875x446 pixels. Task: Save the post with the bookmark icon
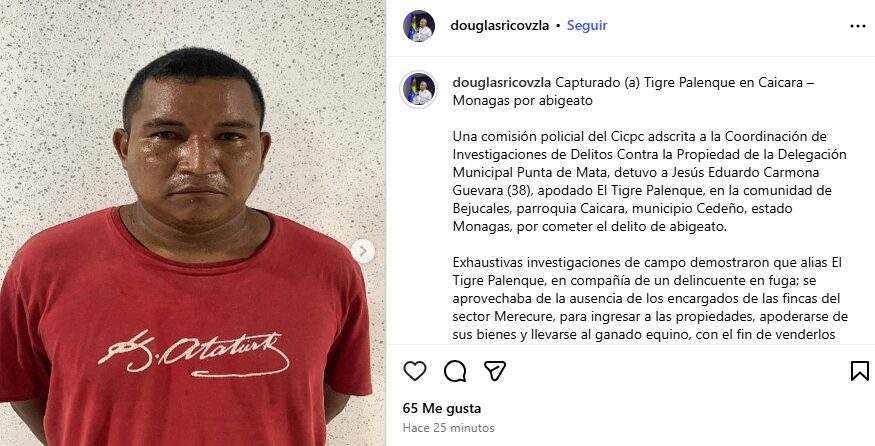click(859, 371)
